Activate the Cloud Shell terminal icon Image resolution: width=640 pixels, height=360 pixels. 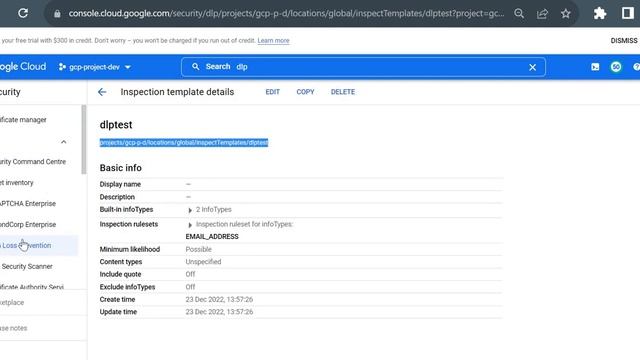click(595, 67)
